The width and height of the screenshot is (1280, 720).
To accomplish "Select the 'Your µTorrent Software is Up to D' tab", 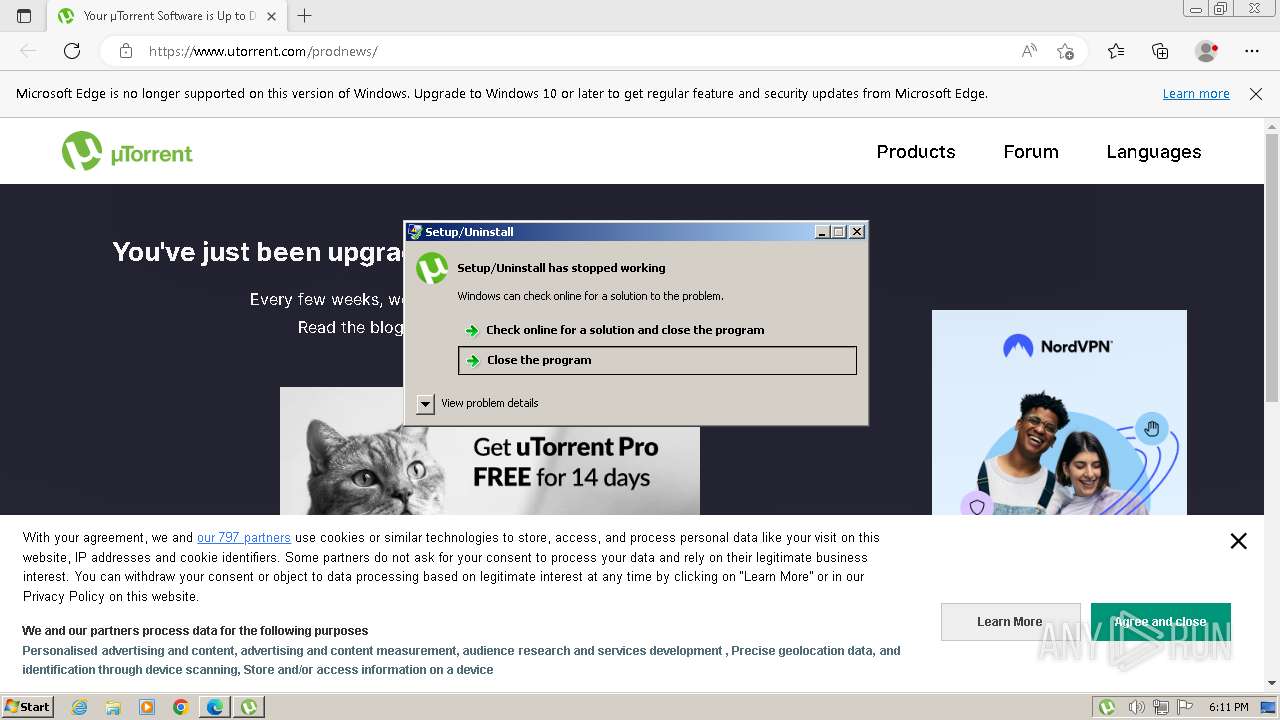I will (169, 16).
